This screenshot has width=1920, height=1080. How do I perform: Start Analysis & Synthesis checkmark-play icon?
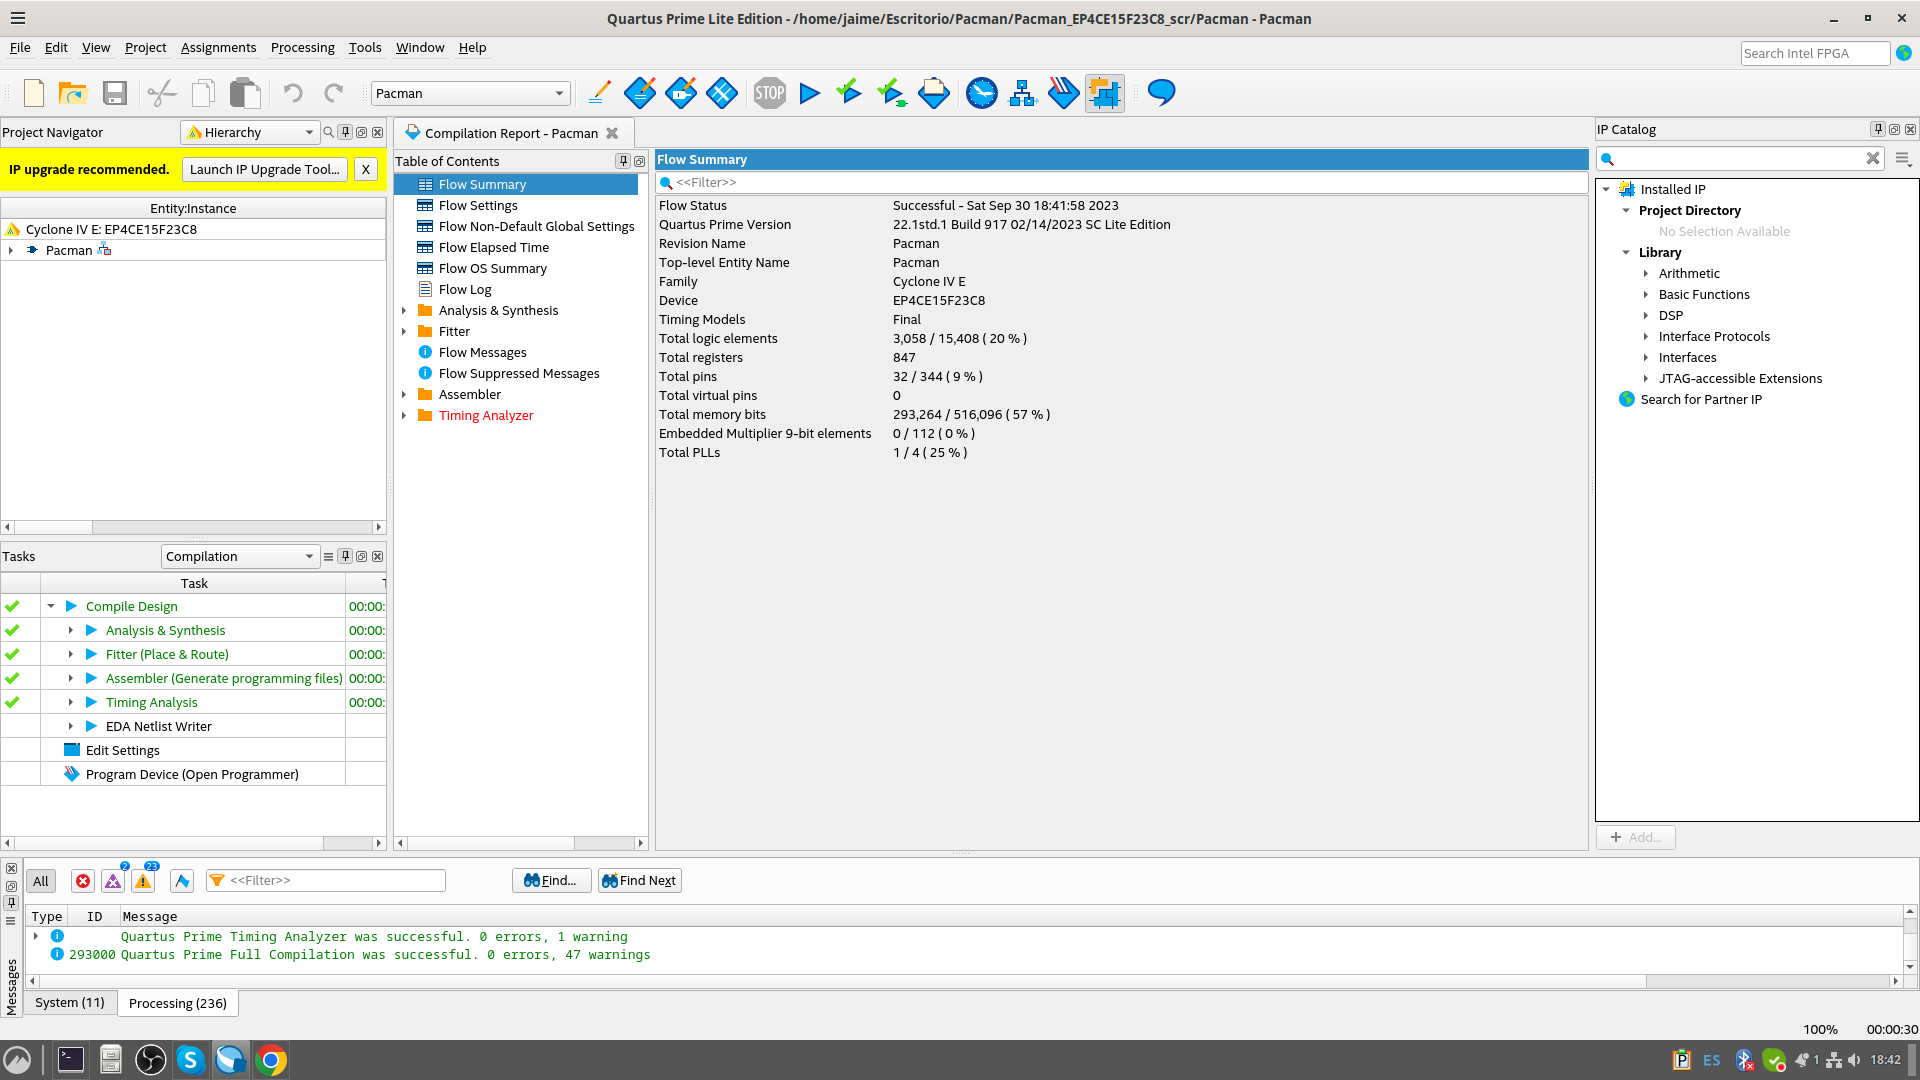(849, 93)
